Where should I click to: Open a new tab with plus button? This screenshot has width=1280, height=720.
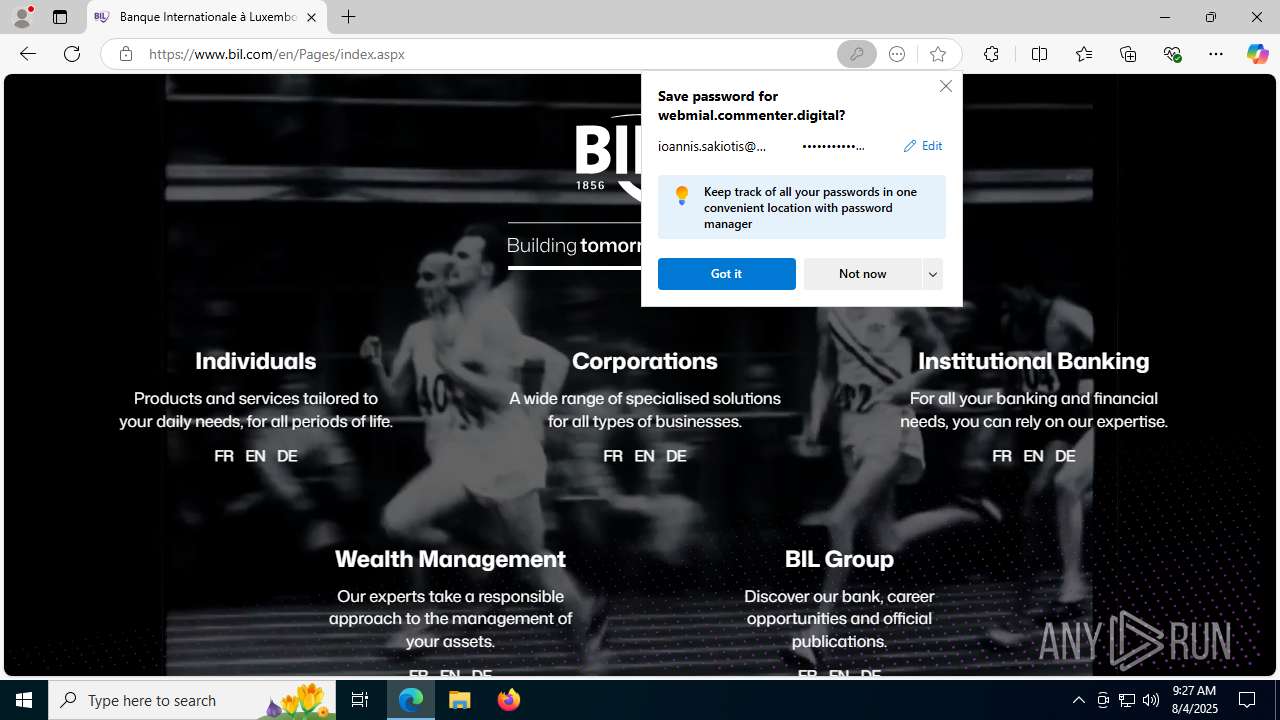pos(348,17)
